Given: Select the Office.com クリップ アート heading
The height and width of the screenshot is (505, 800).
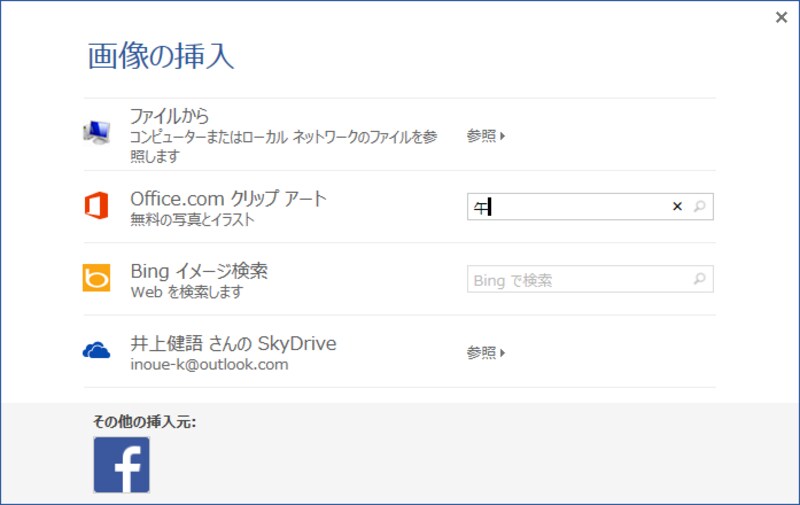Looking at the screenshot, I should 228,198.
